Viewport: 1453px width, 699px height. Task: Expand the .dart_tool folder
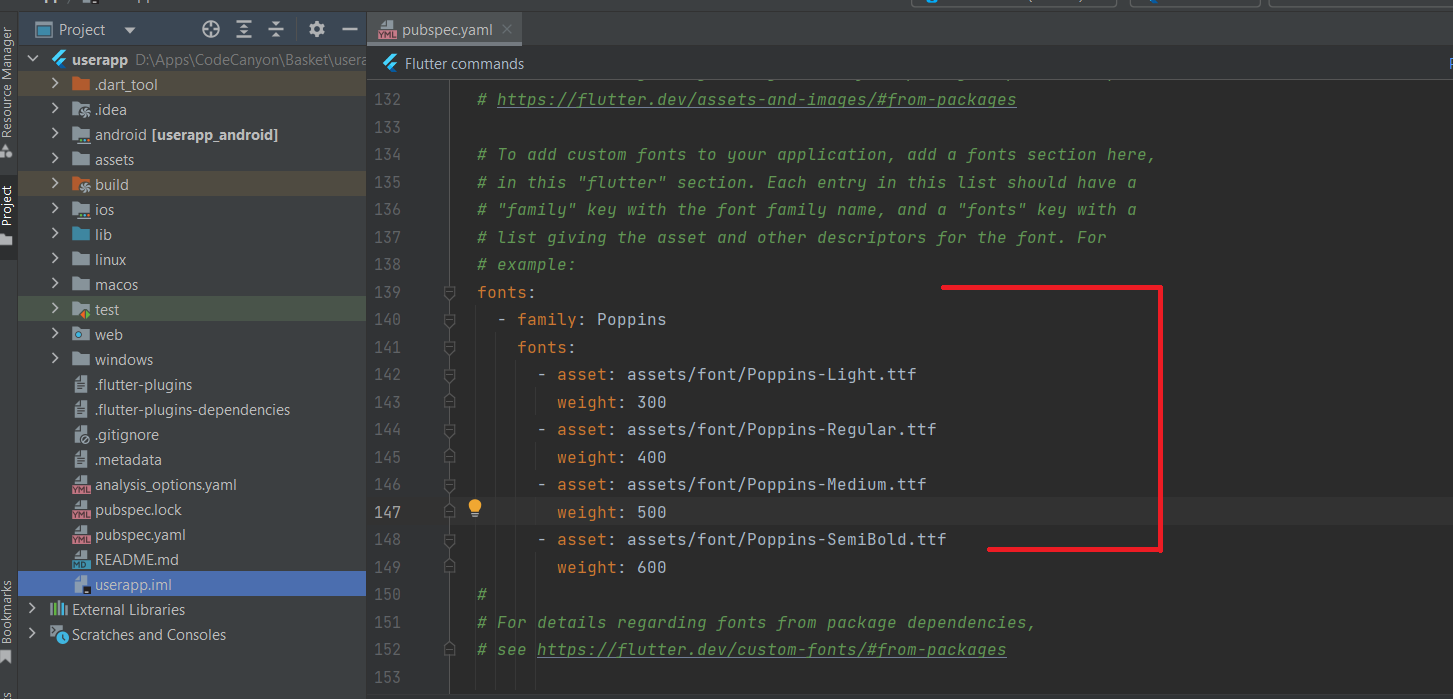pyautogui.click(x=56, y=84)
